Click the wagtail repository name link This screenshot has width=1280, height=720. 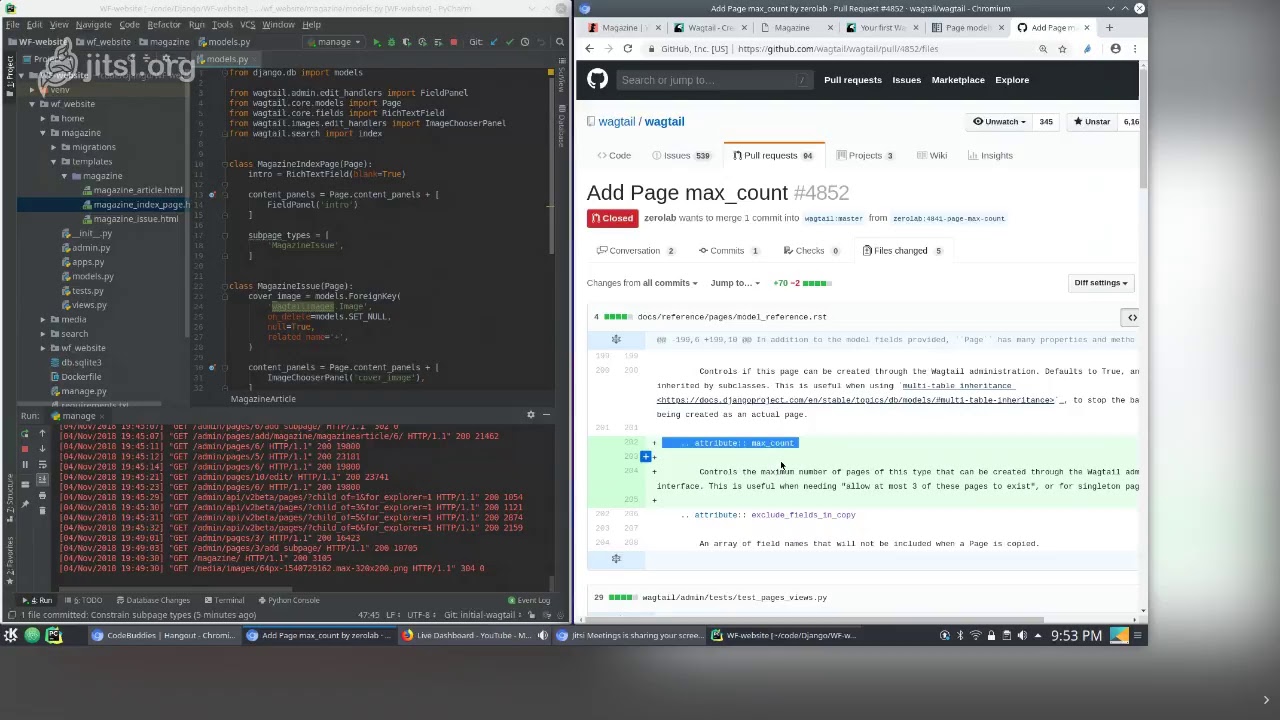click(x=664, y=122)
